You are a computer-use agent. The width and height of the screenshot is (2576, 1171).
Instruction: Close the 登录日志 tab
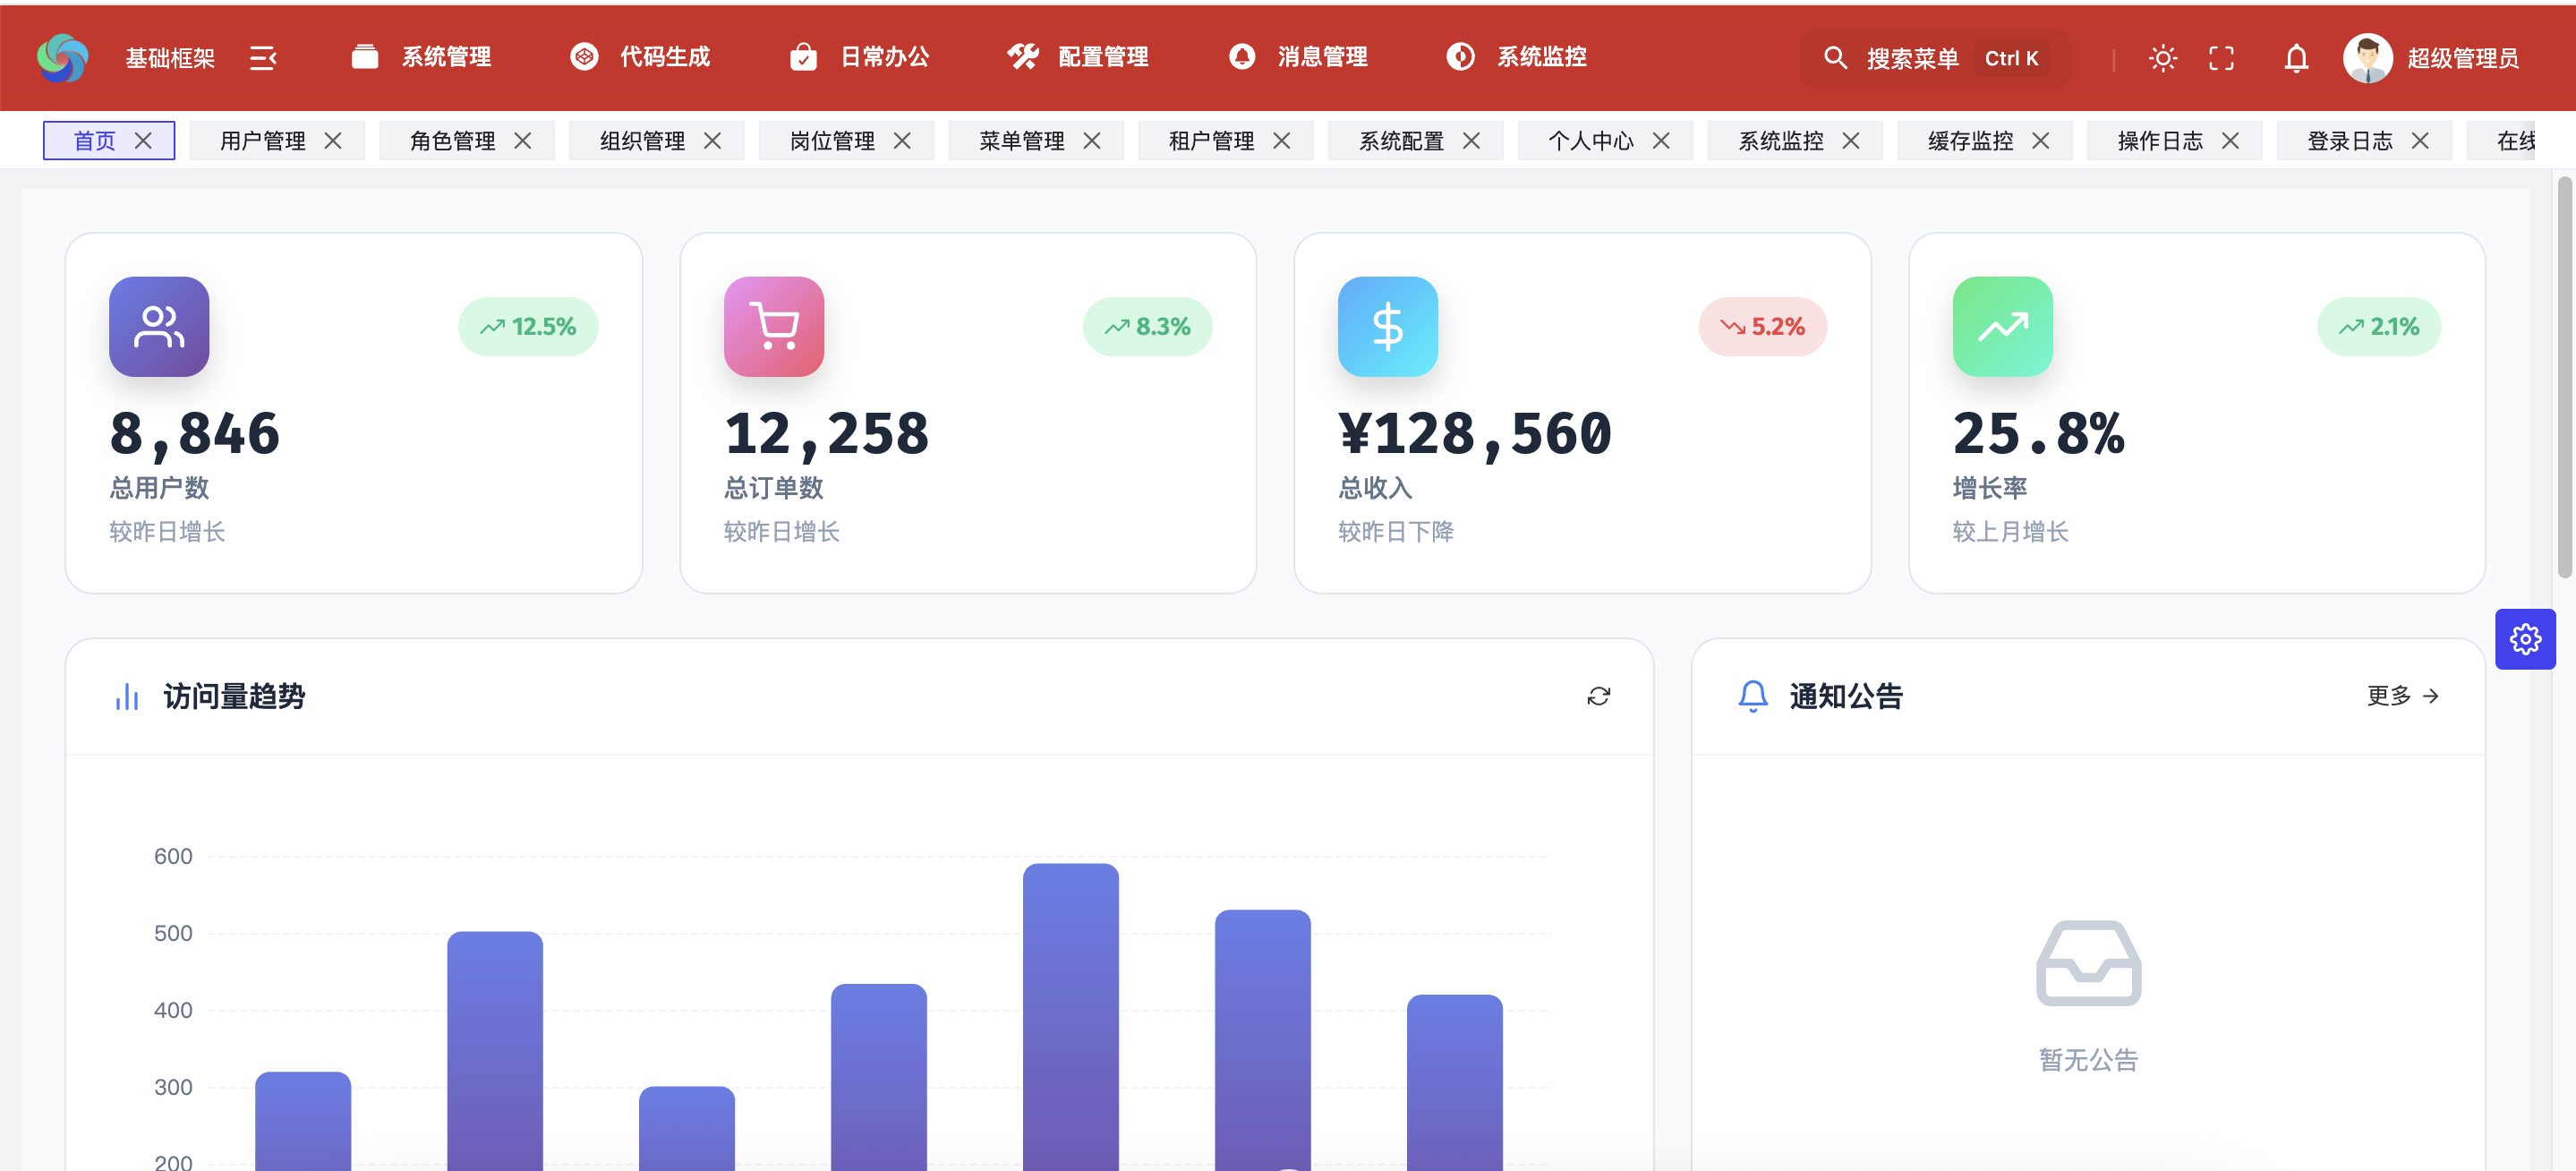click(2420, 141)
